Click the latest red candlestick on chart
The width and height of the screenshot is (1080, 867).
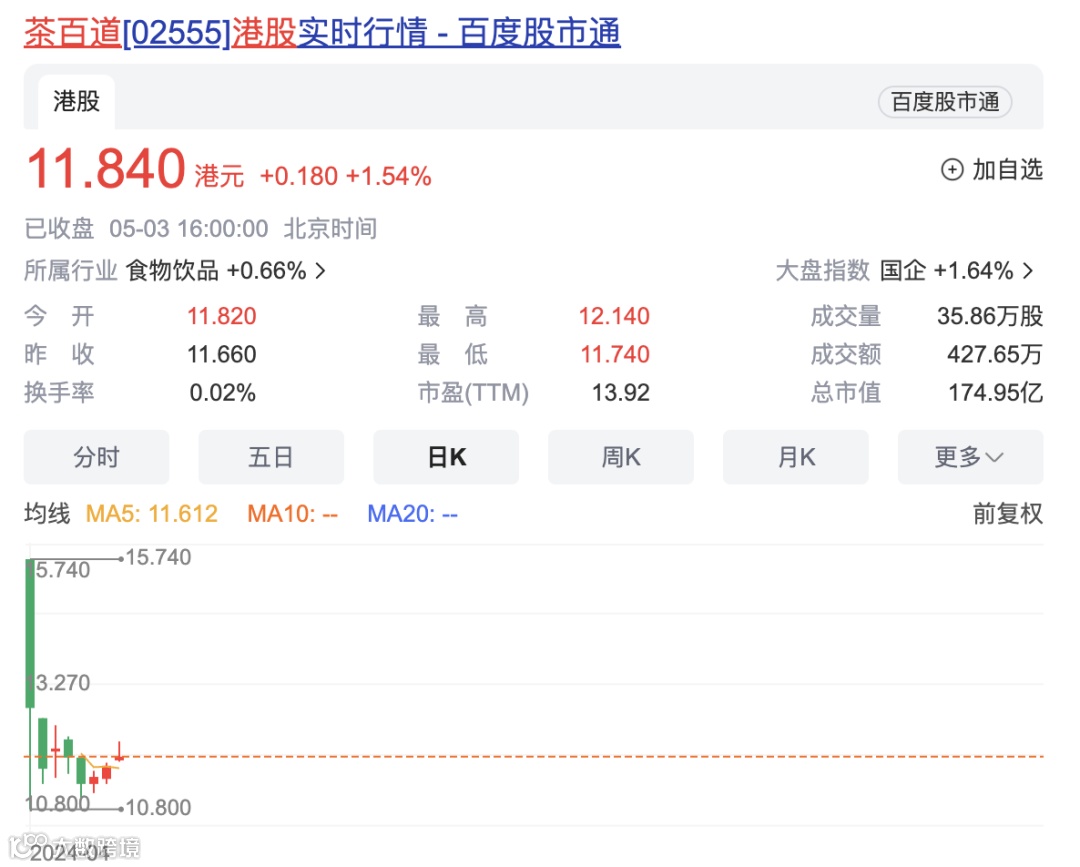pos(119,753)
